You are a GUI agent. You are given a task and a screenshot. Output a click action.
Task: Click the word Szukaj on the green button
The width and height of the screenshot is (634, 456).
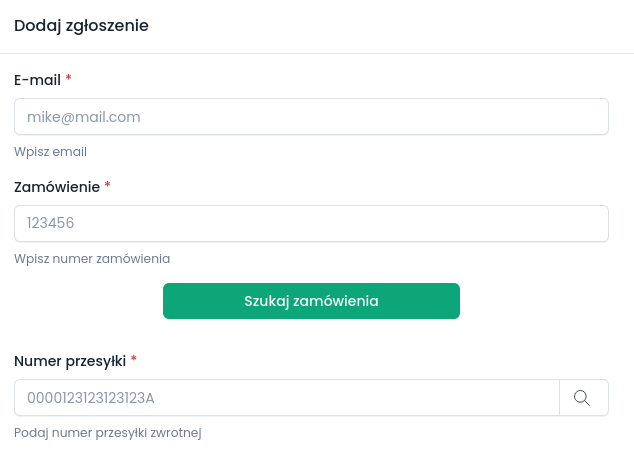(x=266, y=301)
